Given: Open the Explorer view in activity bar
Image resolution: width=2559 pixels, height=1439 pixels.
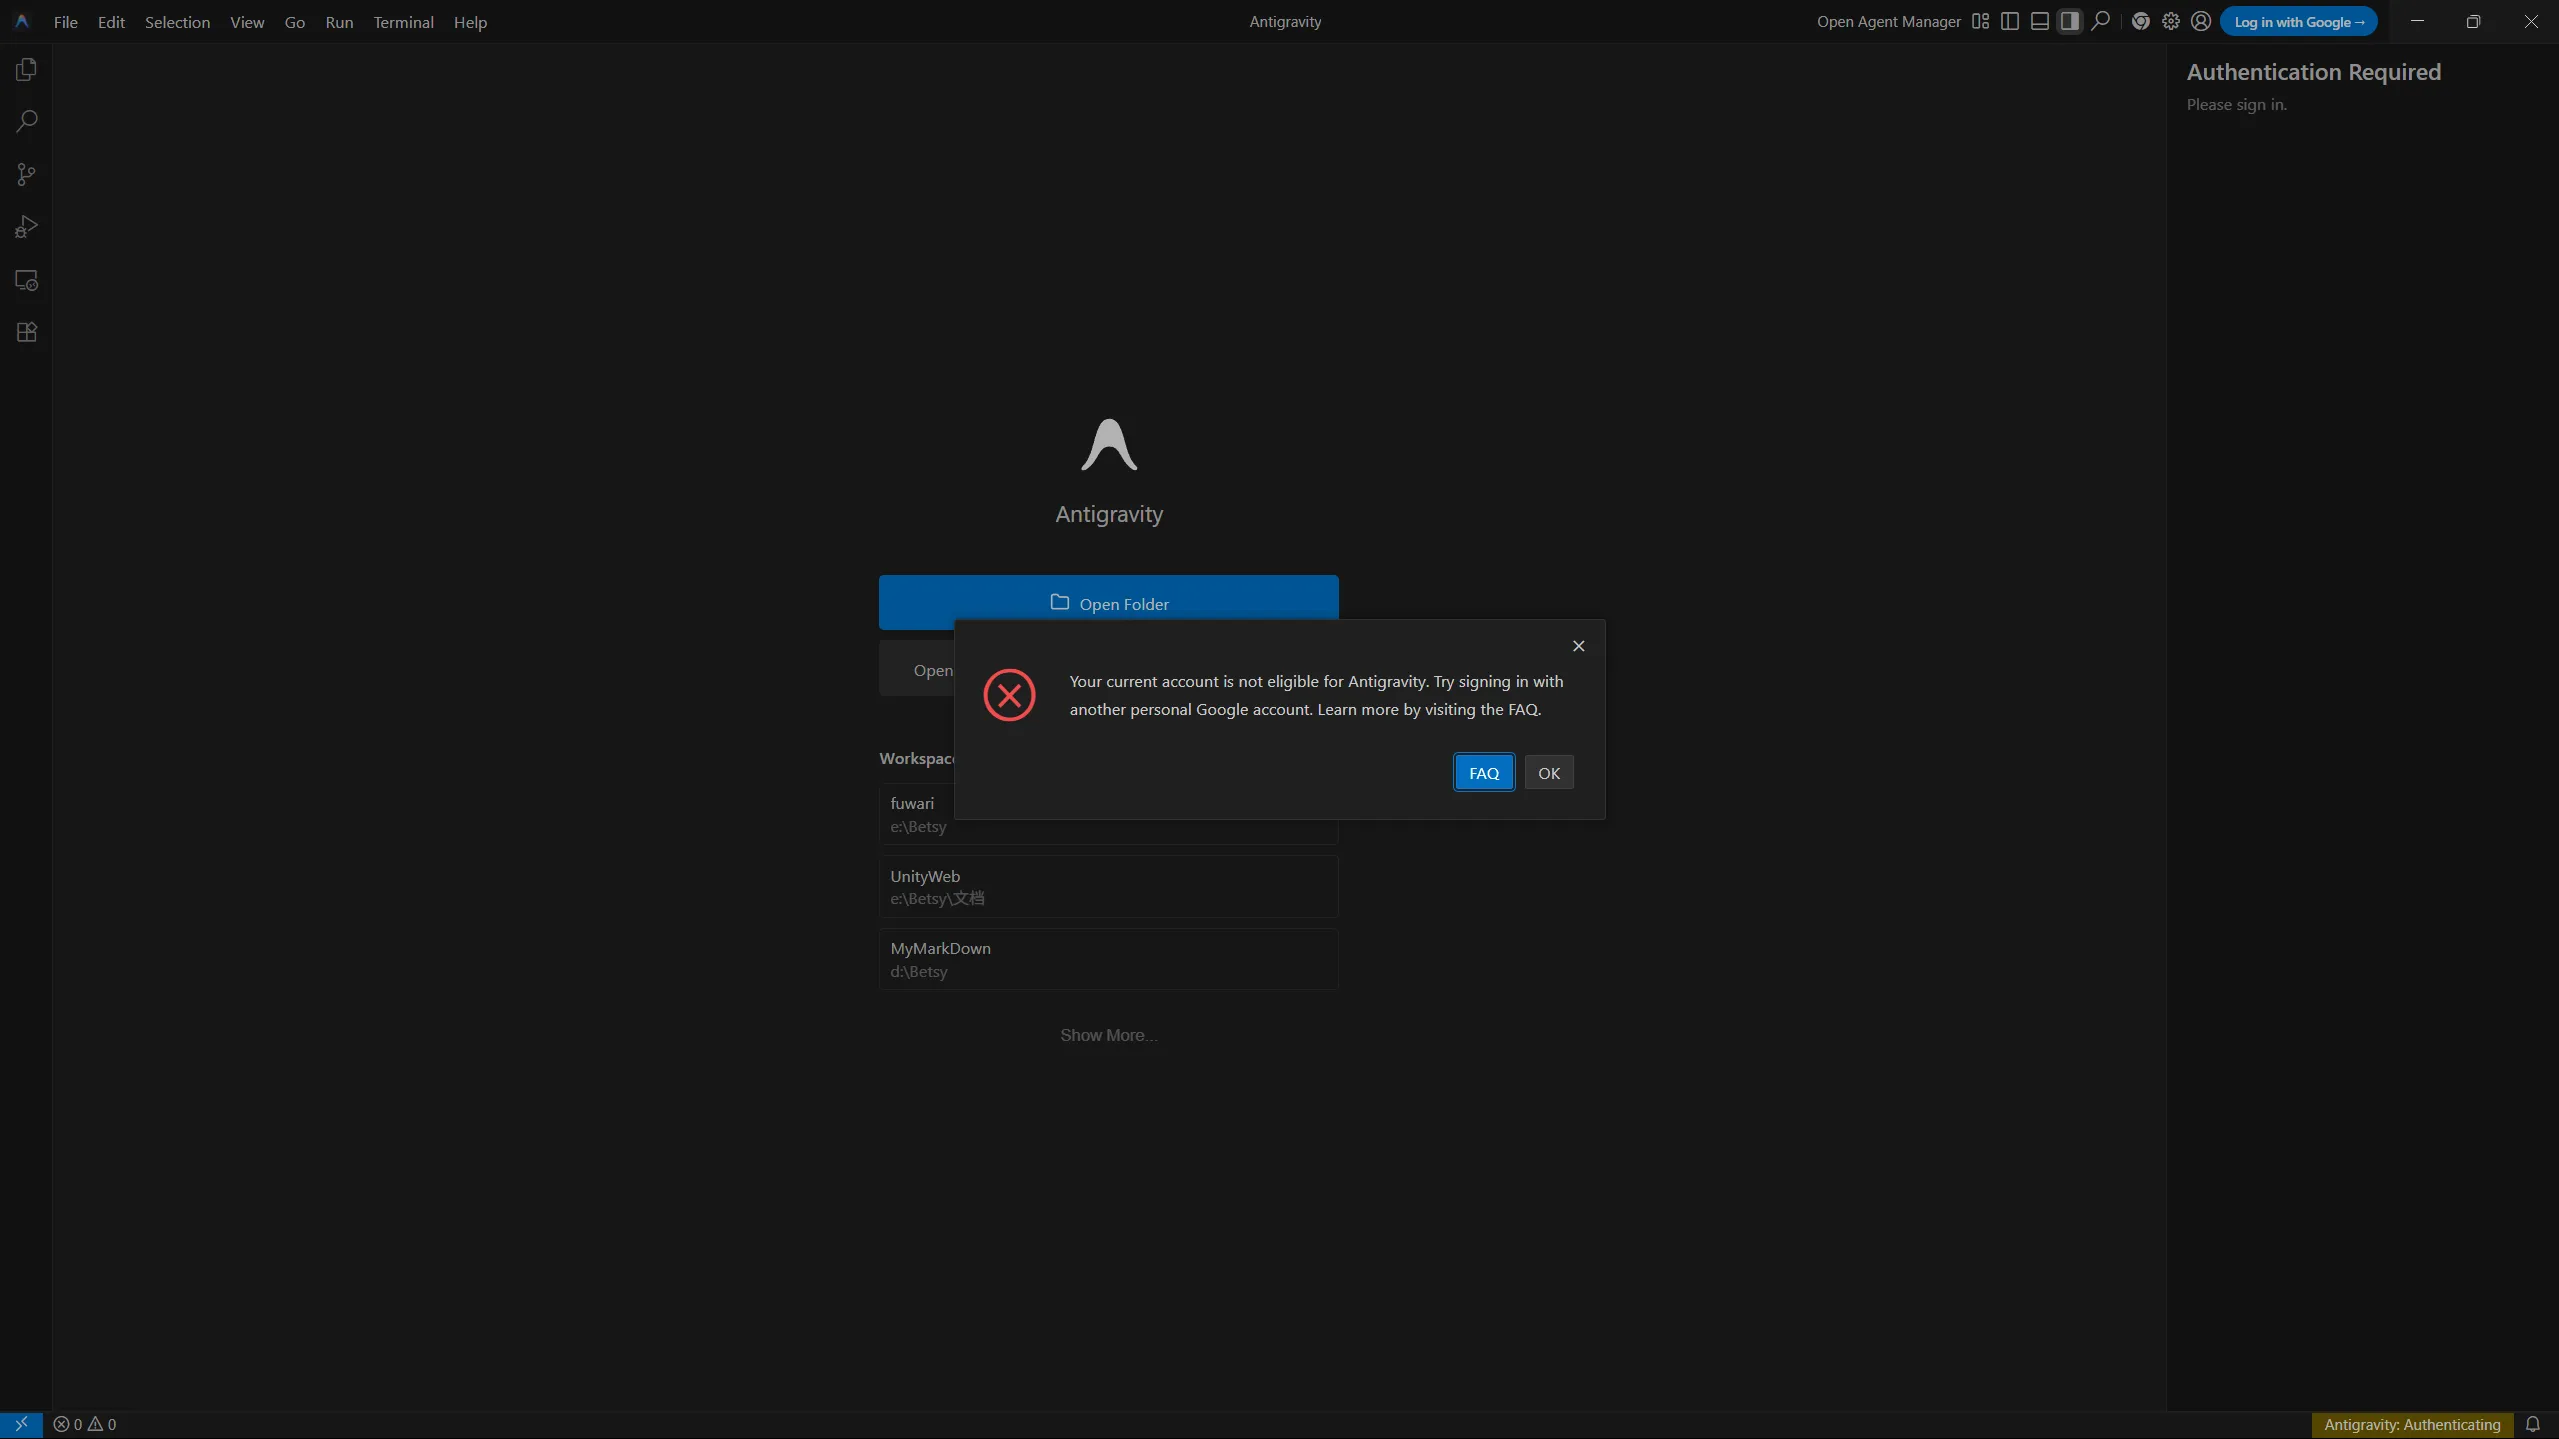Looking at the screenshot, I should (27, 70).
